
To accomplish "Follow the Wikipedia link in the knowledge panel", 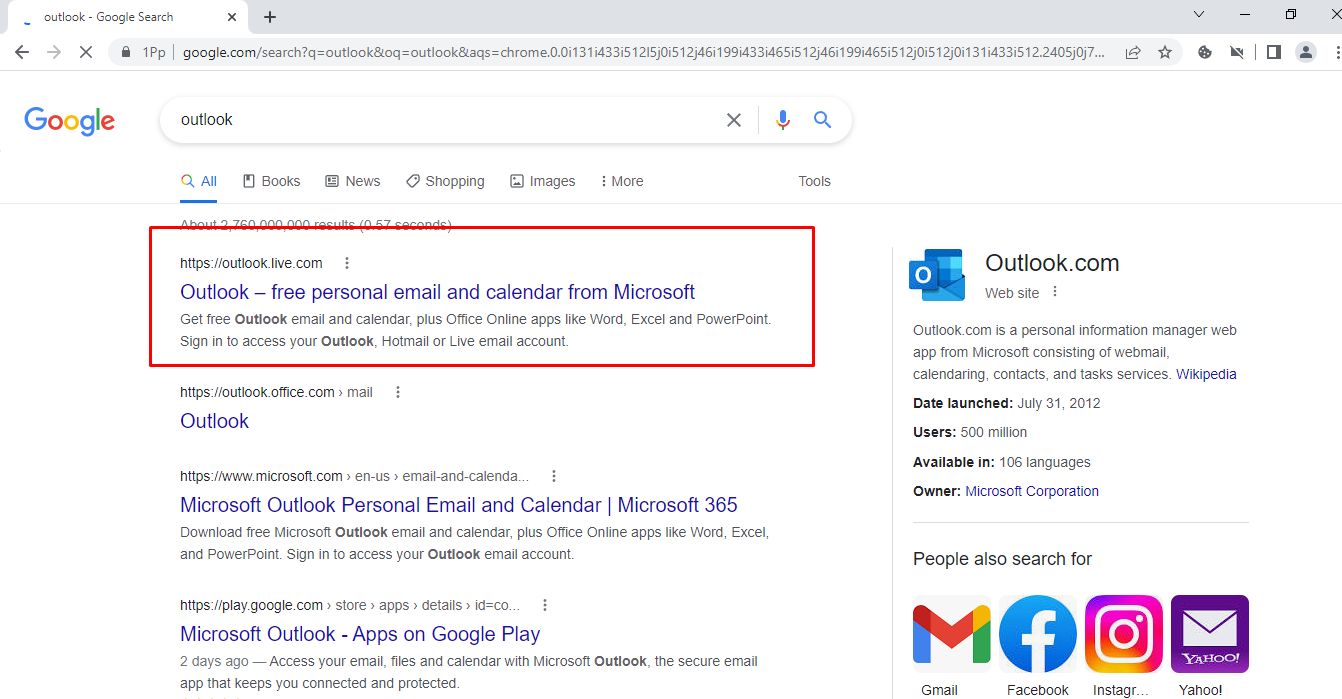I will 1206,374.
